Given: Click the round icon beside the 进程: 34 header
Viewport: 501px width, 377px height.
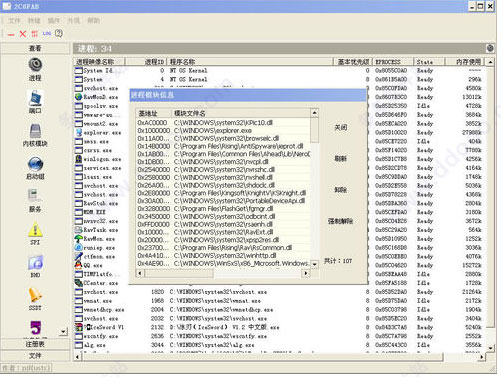Looking at the screenshot, I should pos(490,48).
